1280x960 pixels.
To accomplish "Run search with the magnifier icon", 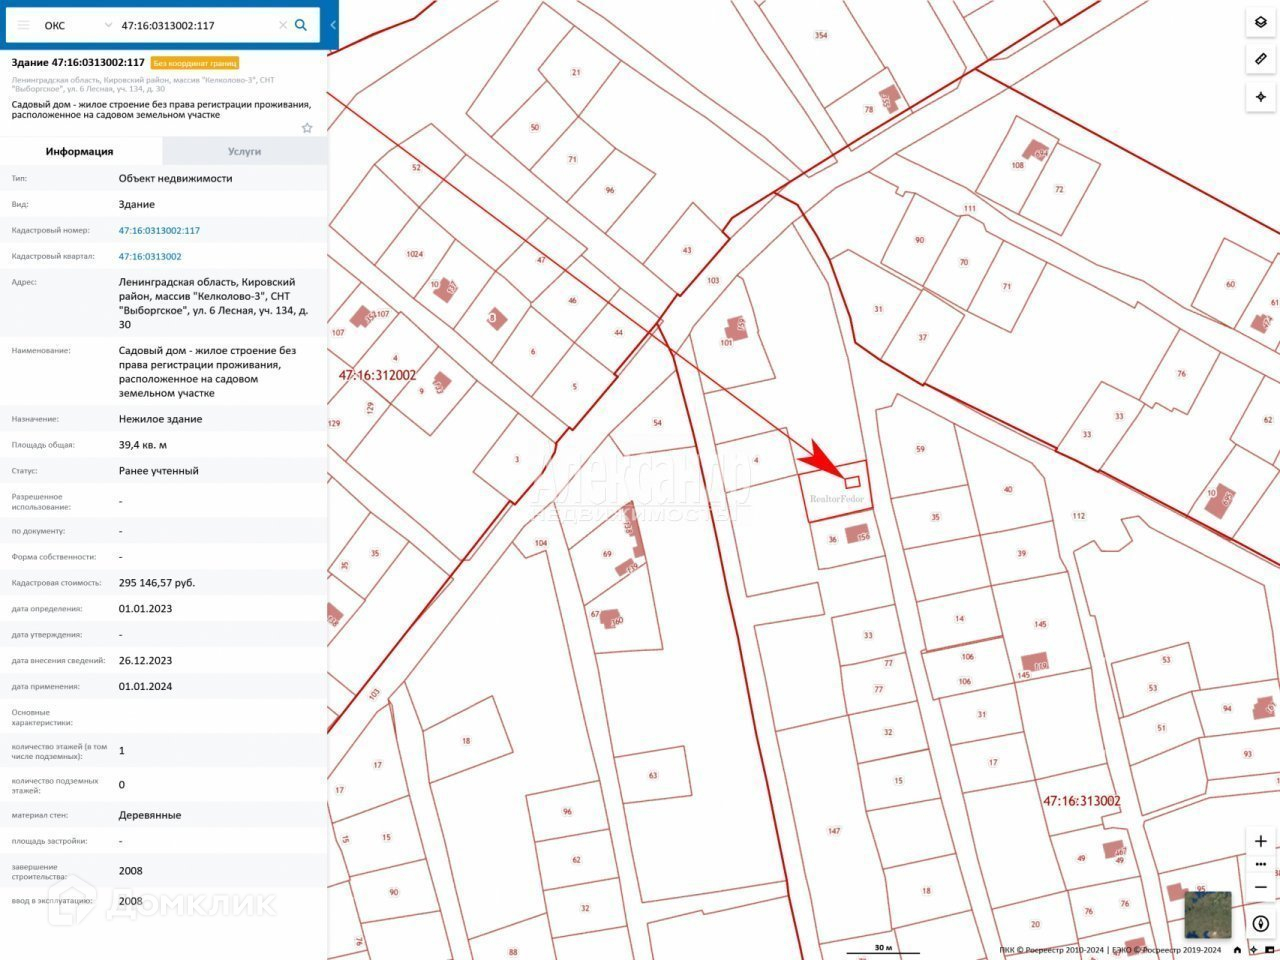I will (301, 25).
